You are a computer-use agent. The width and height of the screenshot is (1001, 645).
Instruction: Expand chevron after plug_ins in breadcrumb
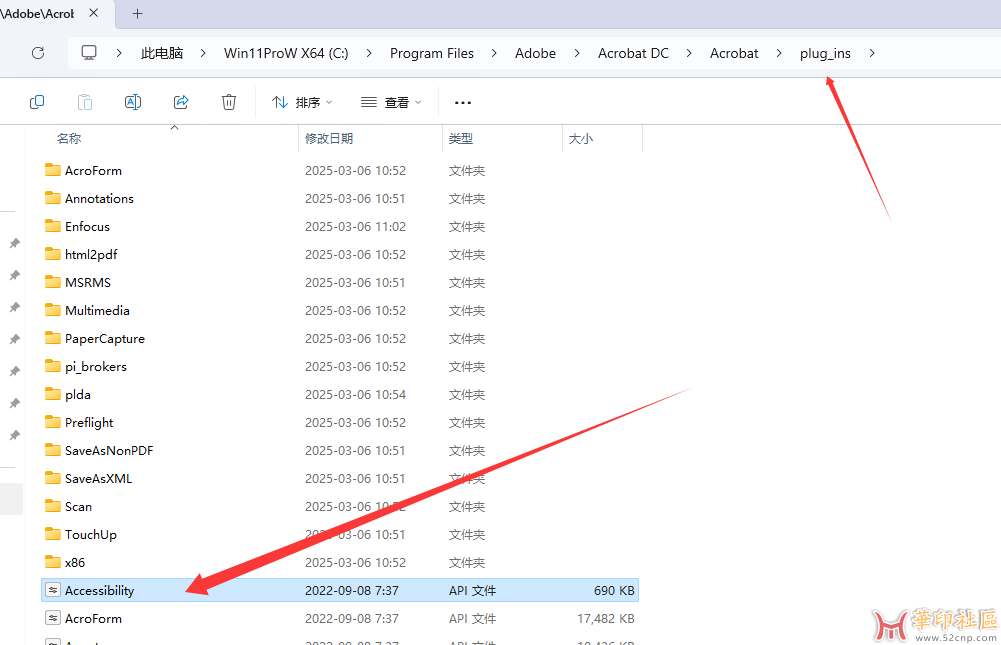coord(872,53)
